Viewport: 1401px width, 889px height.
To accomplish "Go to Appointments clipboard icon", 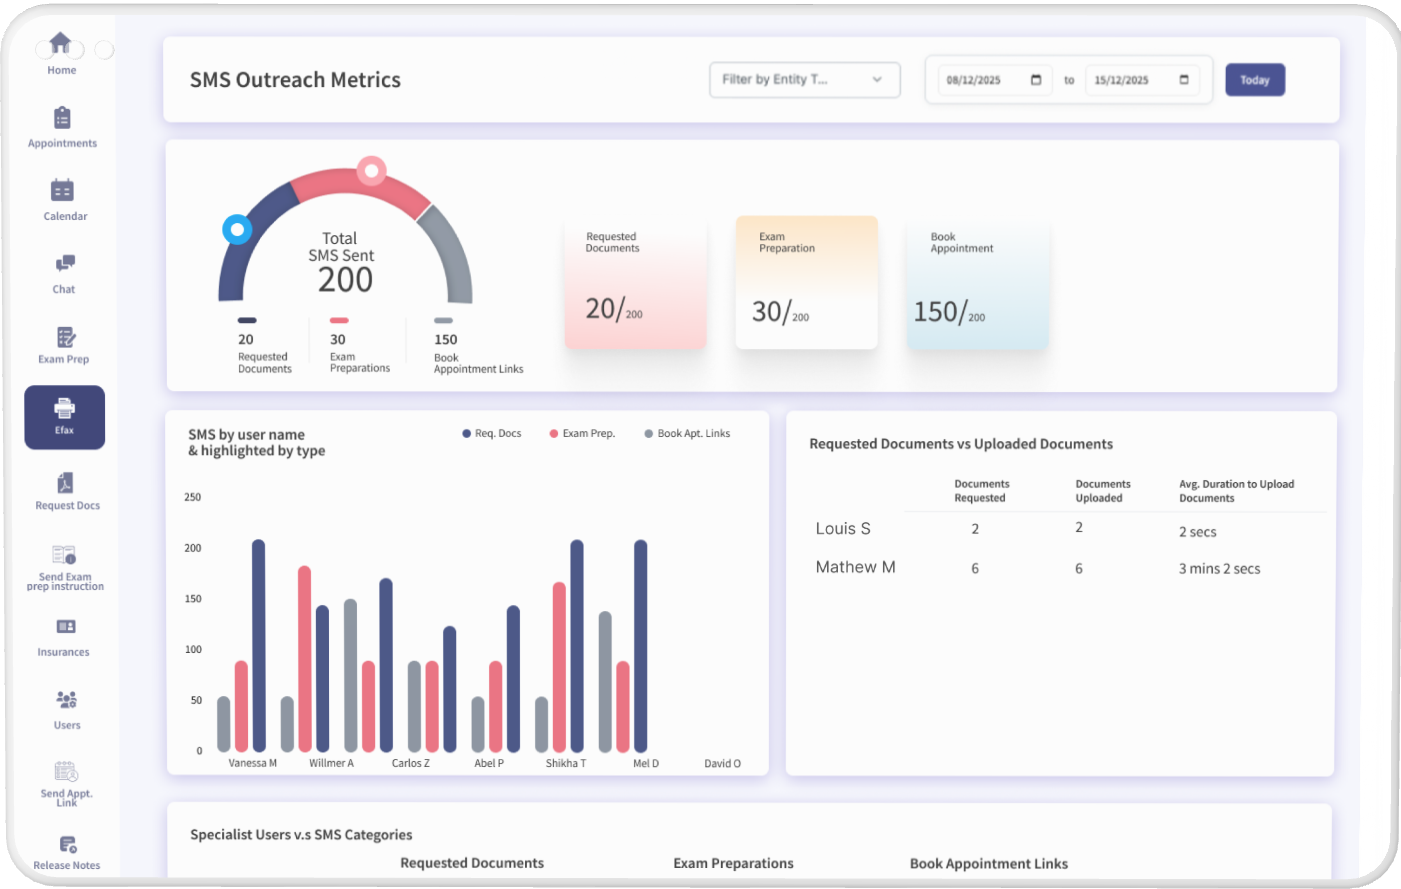I will click(x=62, y=118).
